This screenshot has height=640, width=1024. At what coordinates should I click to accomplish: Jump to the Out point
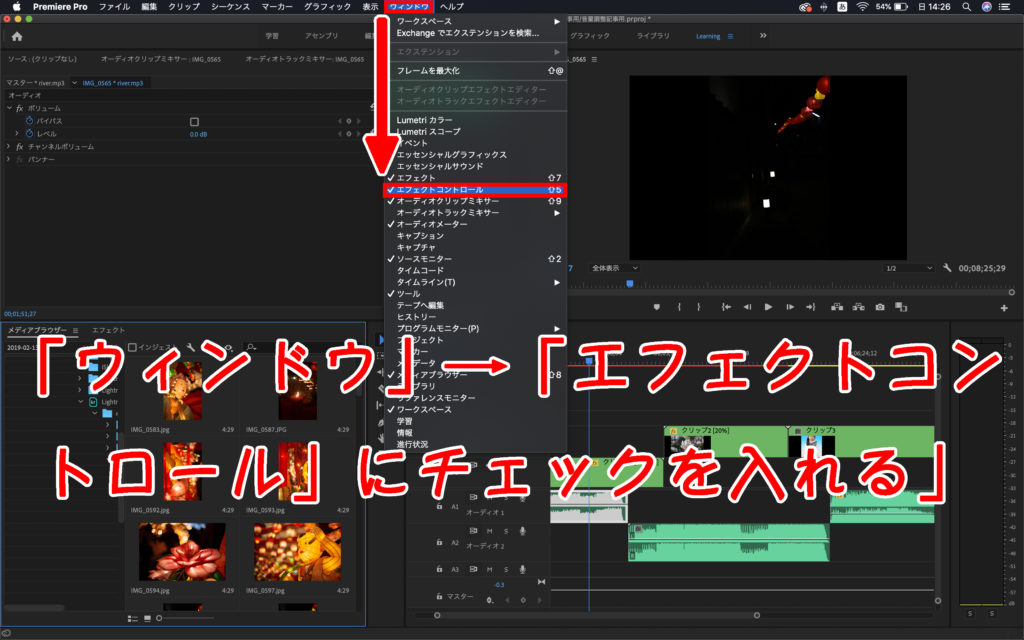click(810, 307)
